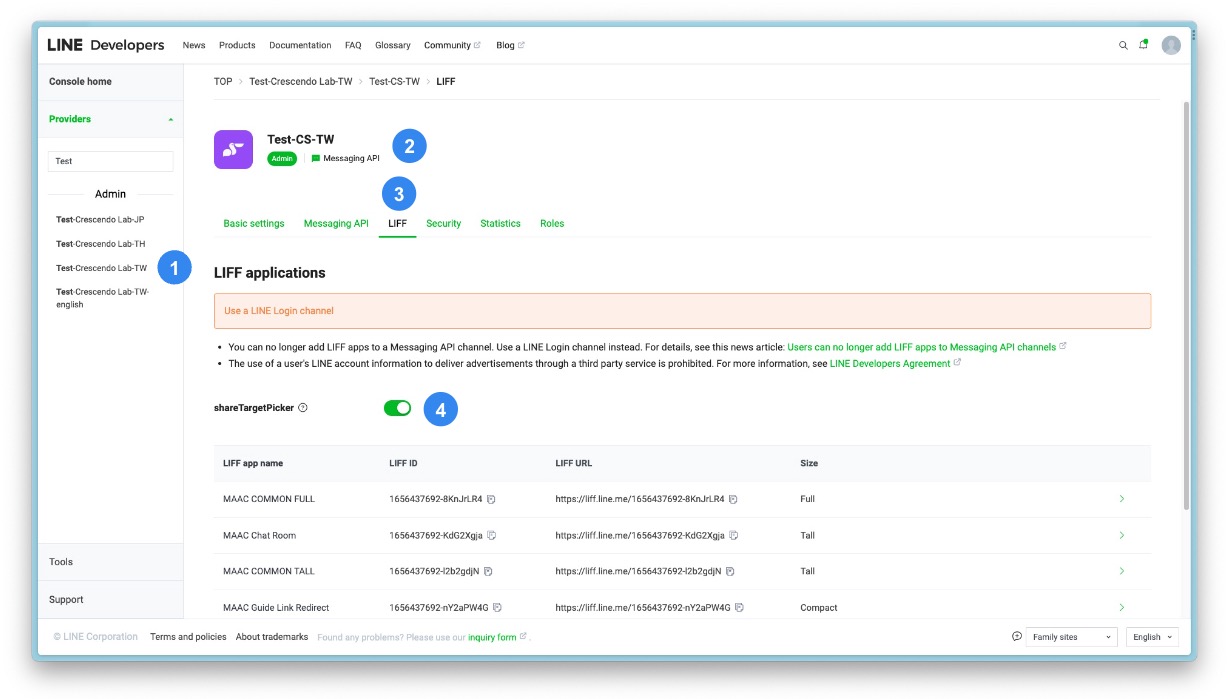Switch to the Security tab
Image resolution: width=1228 pixels, height=699 pixels.
pyautogui.click(x=444, y=224)
